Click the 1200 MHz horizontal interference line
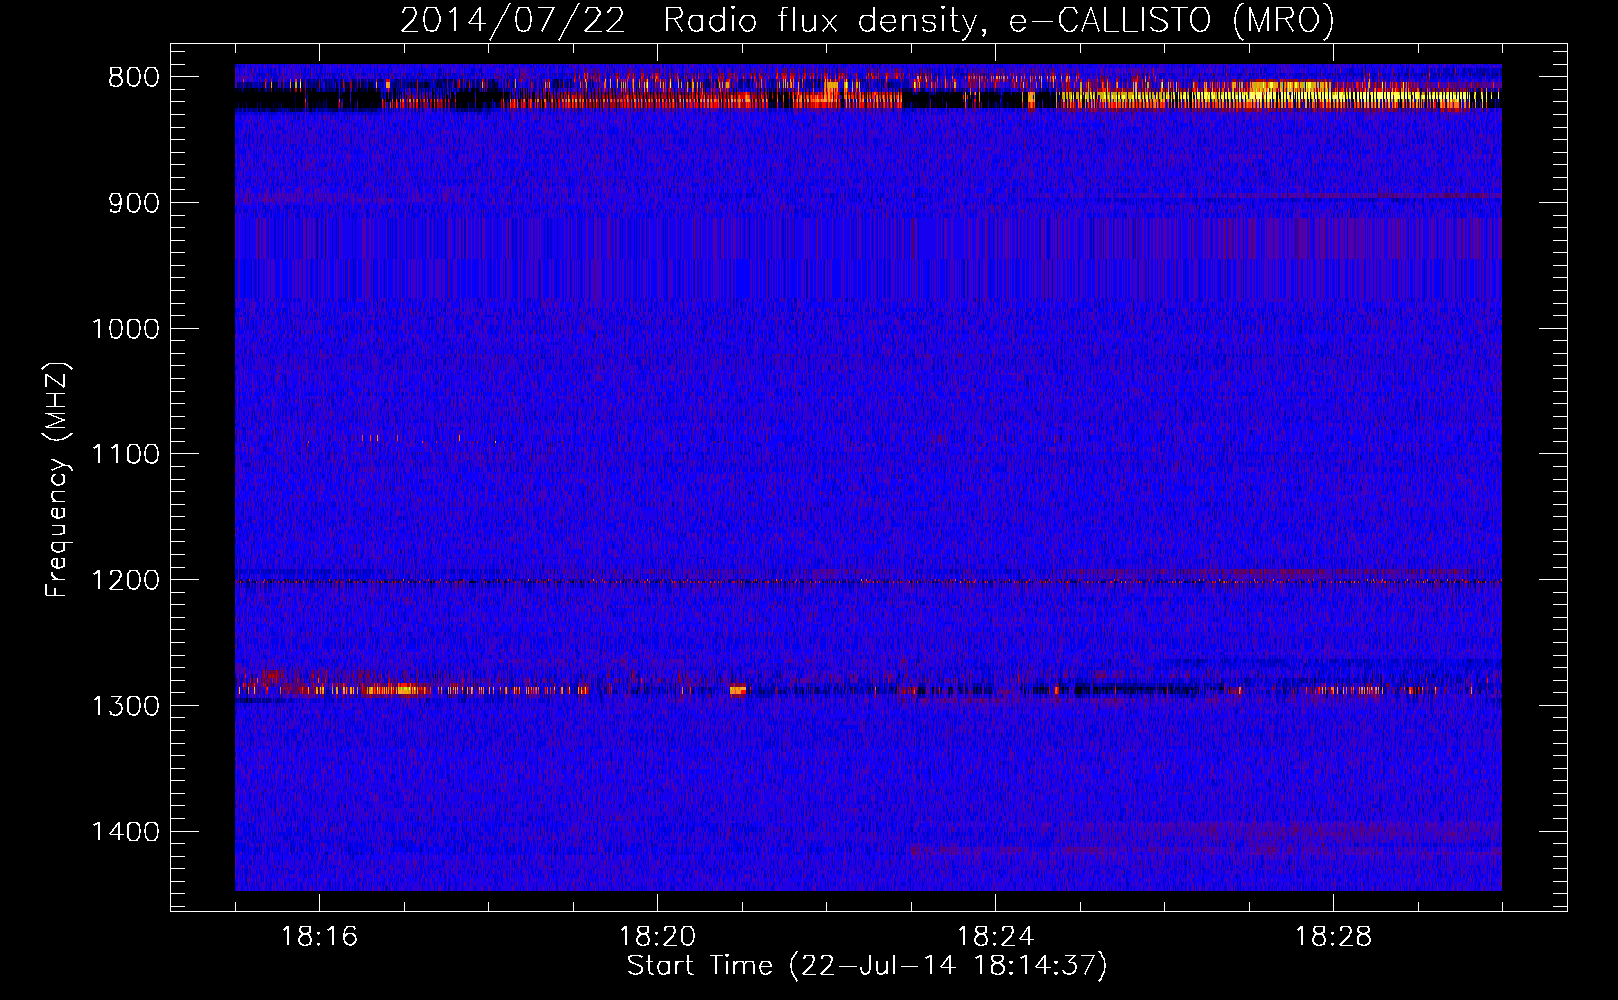1618x1000 pixels. tap(868, 581)
